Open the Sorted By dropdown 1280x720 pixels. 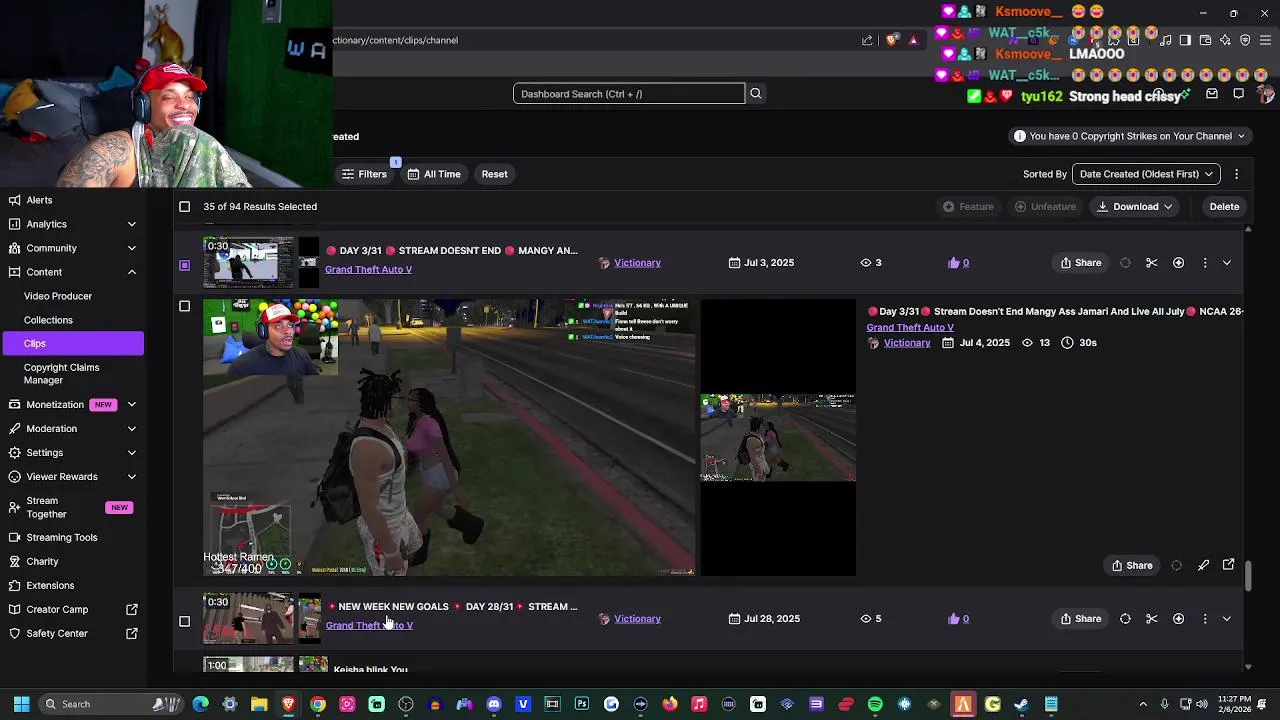click(1146, 174)
